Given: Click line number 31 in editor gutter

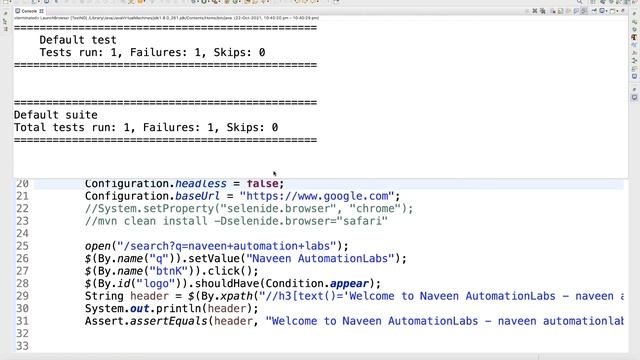Looking at the screenshot, I should point(22,321).
